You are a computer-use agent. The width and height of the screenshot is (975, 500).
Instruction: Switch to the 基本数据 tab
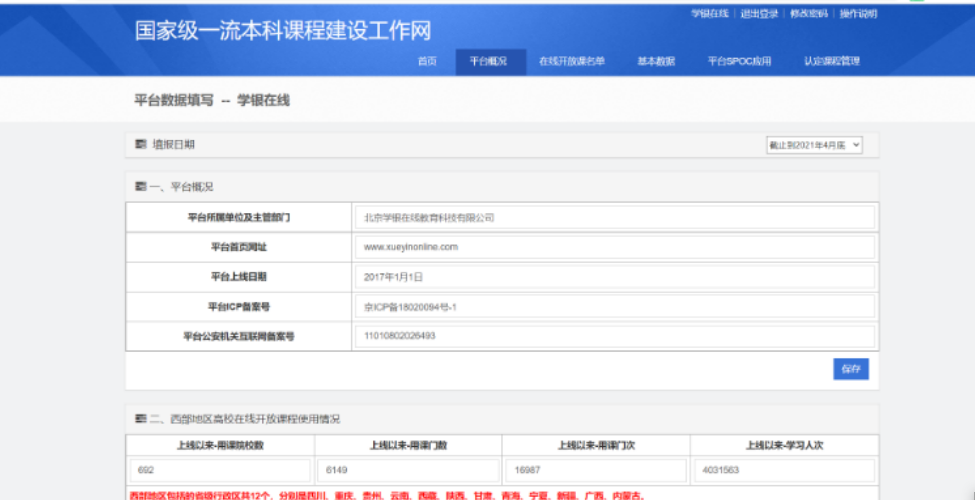coord(656,62)
